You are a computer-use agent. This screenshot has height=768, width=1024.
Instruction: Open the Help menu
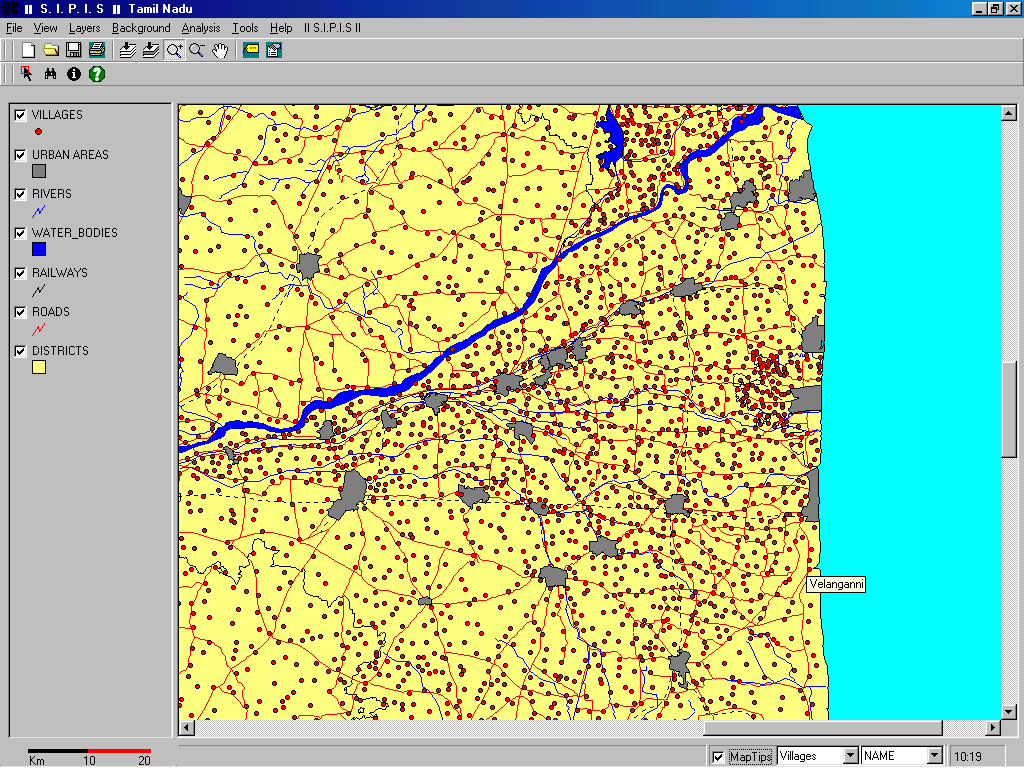click(x=281, y=28)
